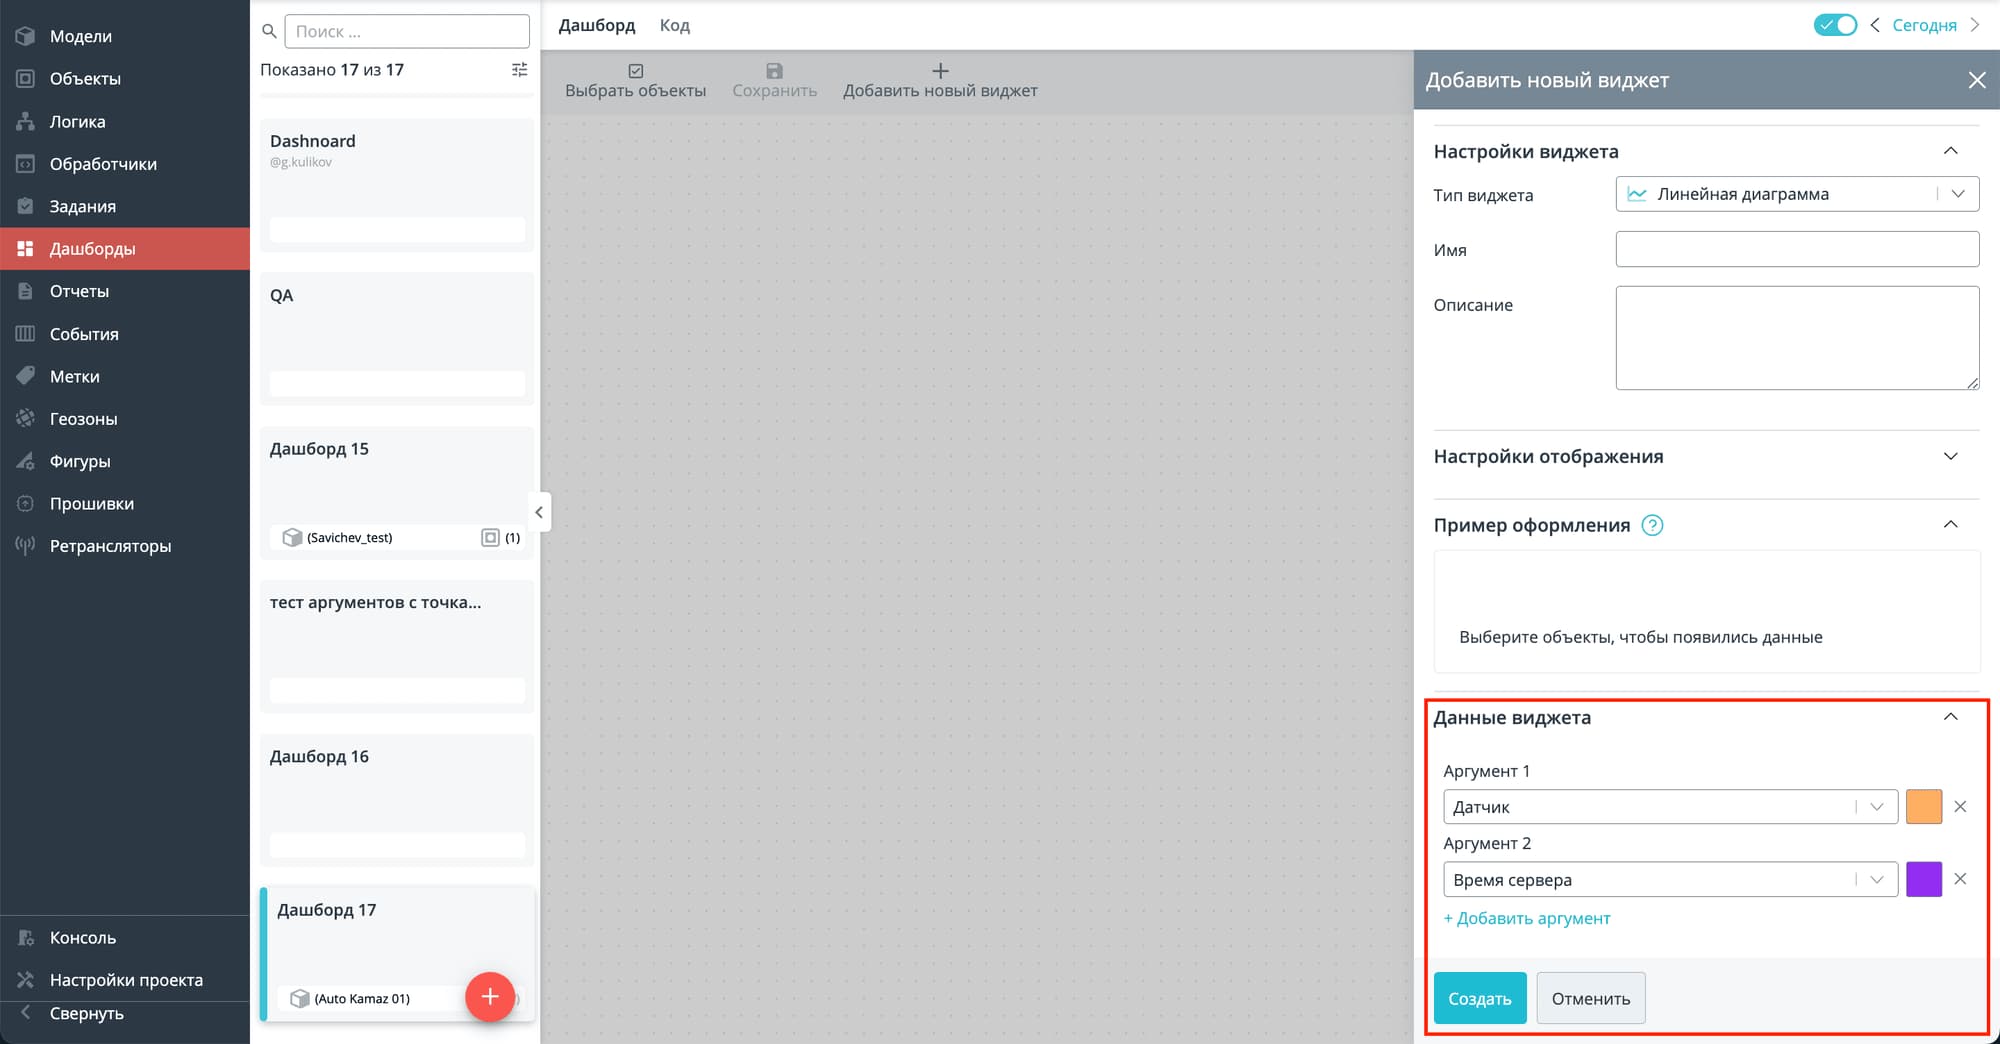Click the Добавить новый виджет plus toolbar icon

940,71
